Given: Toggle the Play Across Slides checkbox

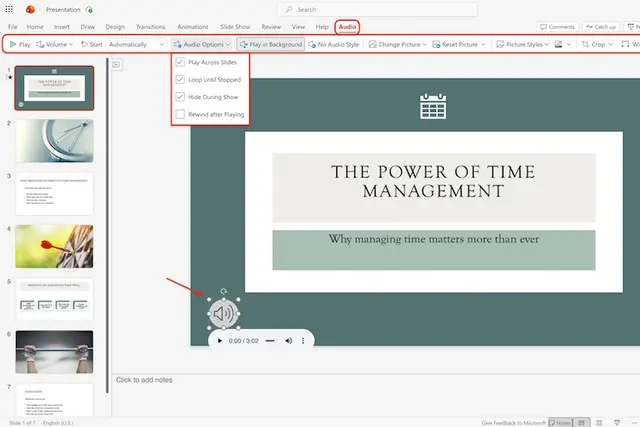Looking at the screenshot, I should click(x=180, y=62).
